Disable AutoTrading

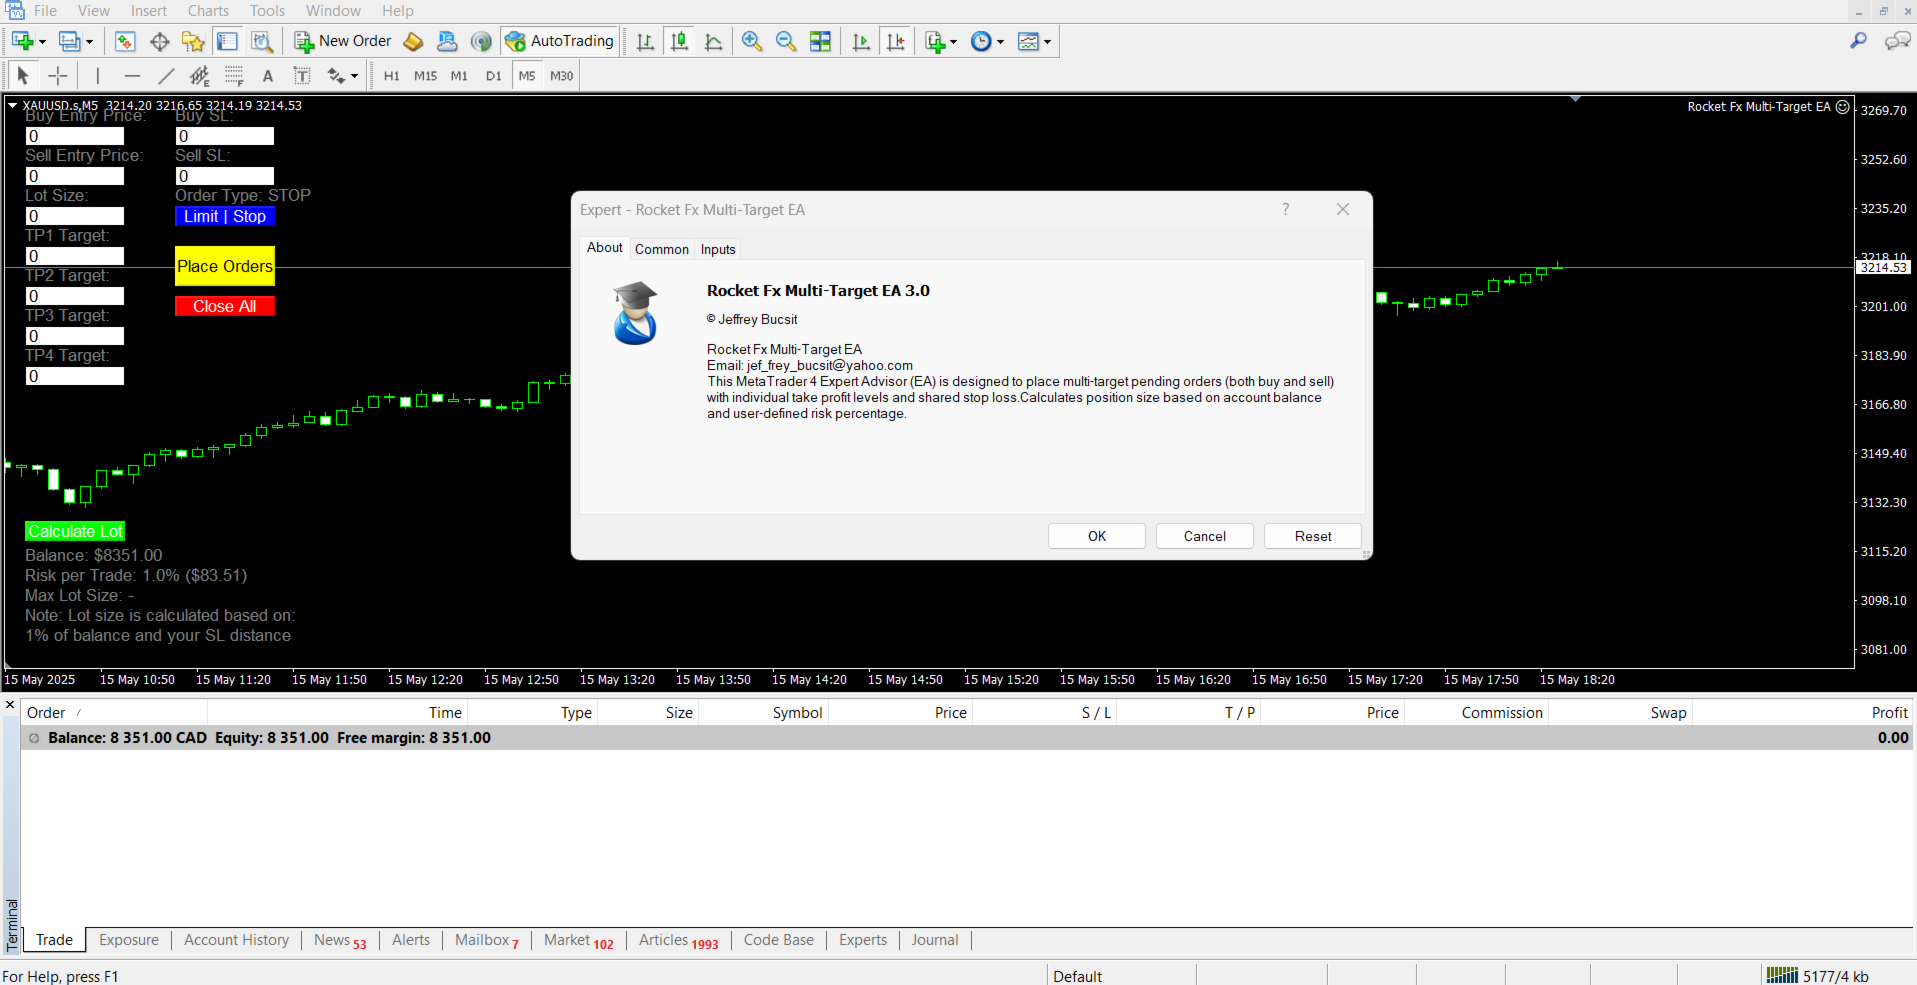pyautogui.click(x=559, y=41)
